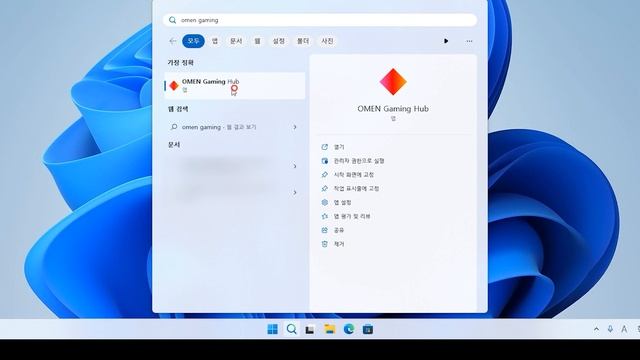Open the Windows Start button on taskbar

272,329
